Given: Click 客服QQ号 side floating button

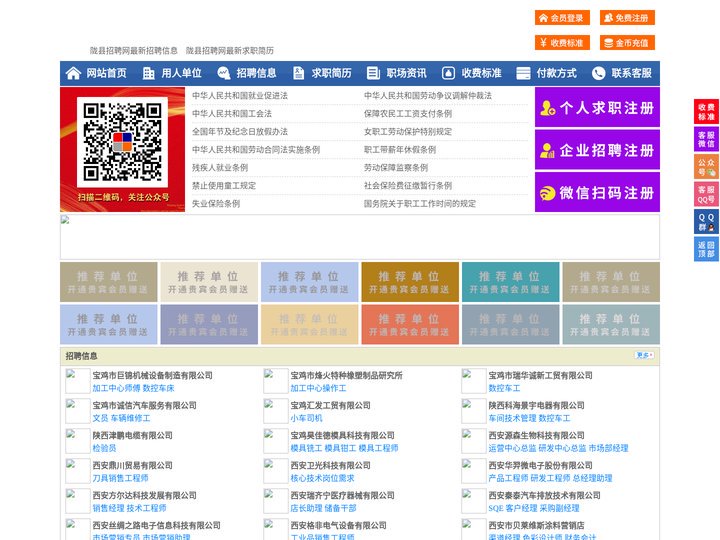Looking at the screenshot, I should point(706,194).
